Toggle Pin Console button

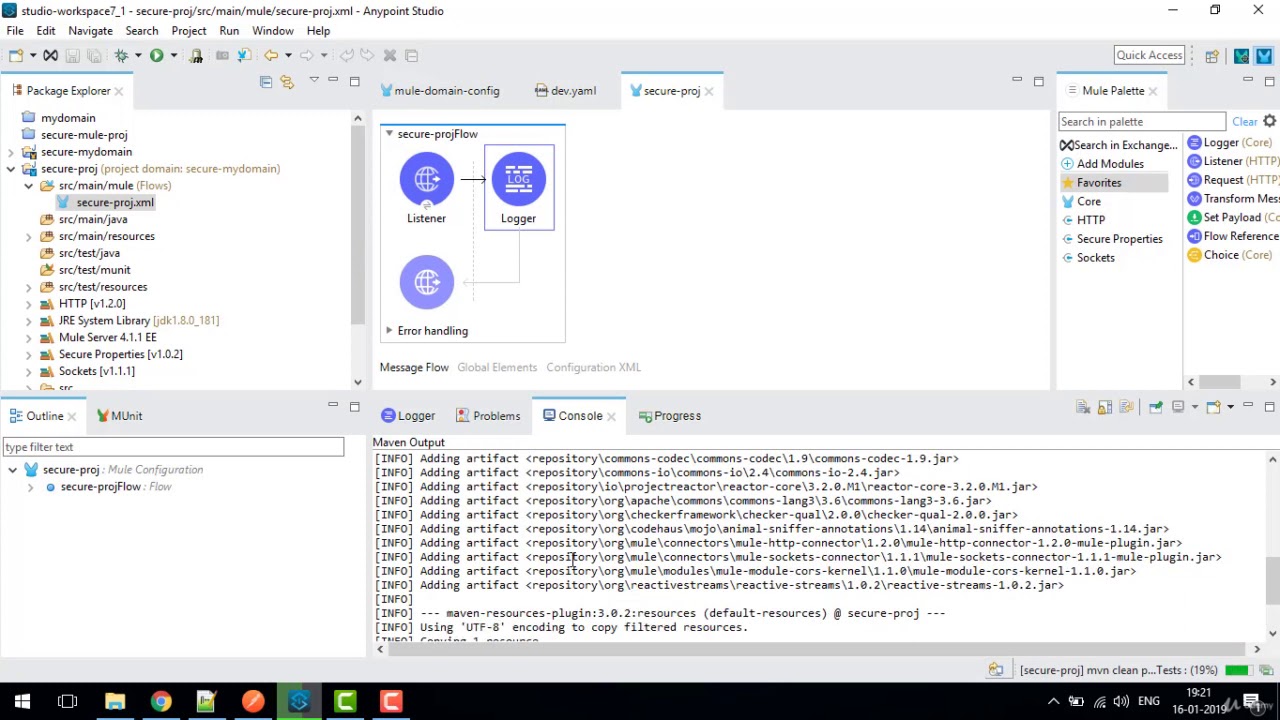point(1156,407)
